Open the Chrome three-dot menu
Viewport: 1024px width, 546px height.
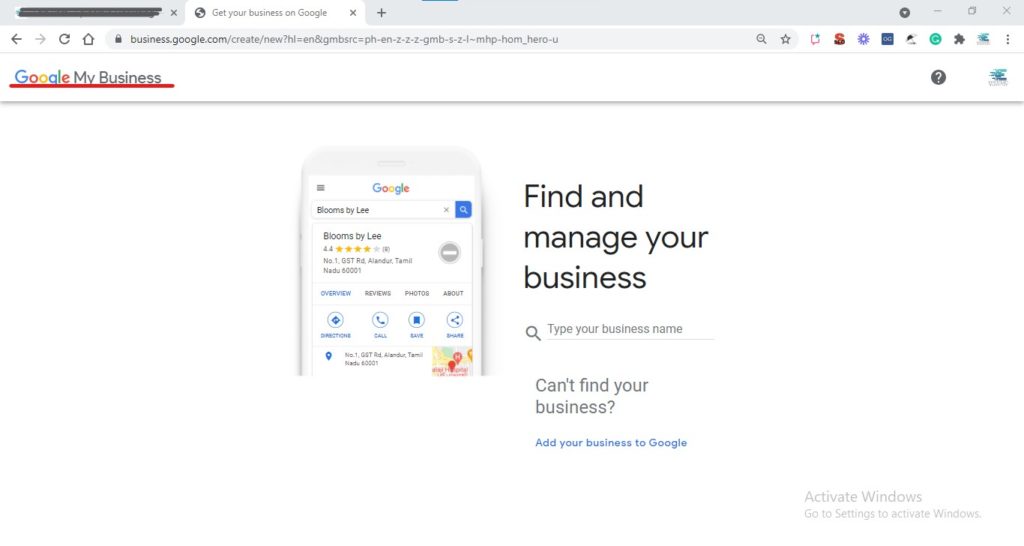[x=1008, y=39]
